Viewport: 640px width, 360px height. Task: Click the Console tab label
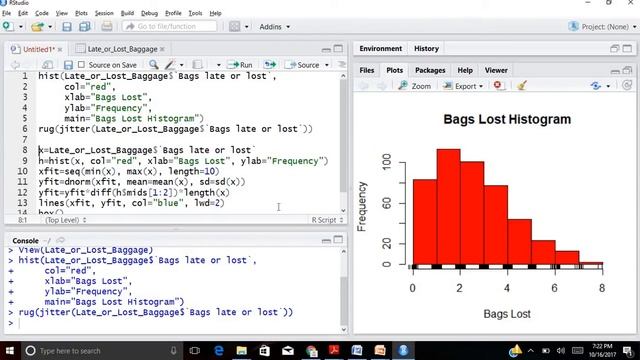tap(25, 240)
